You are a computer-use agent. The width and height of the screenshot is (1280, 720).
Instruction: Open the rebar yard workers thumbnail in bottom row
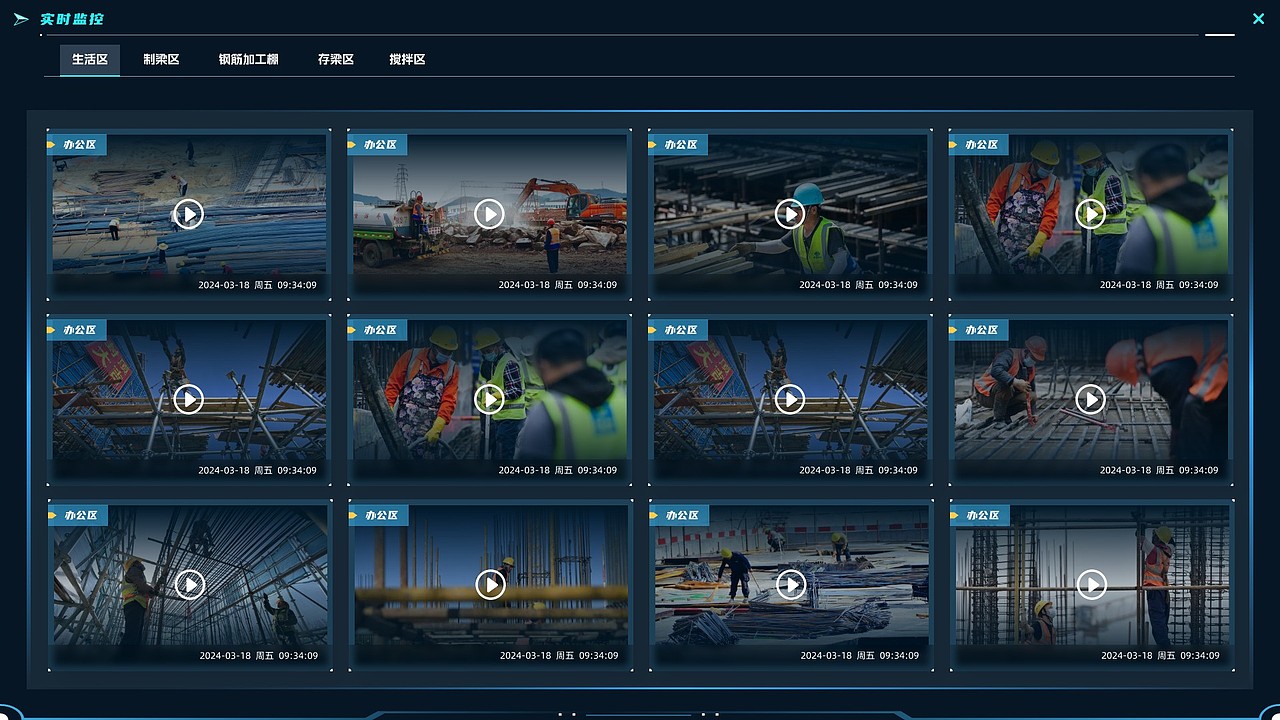click(791, 585)
